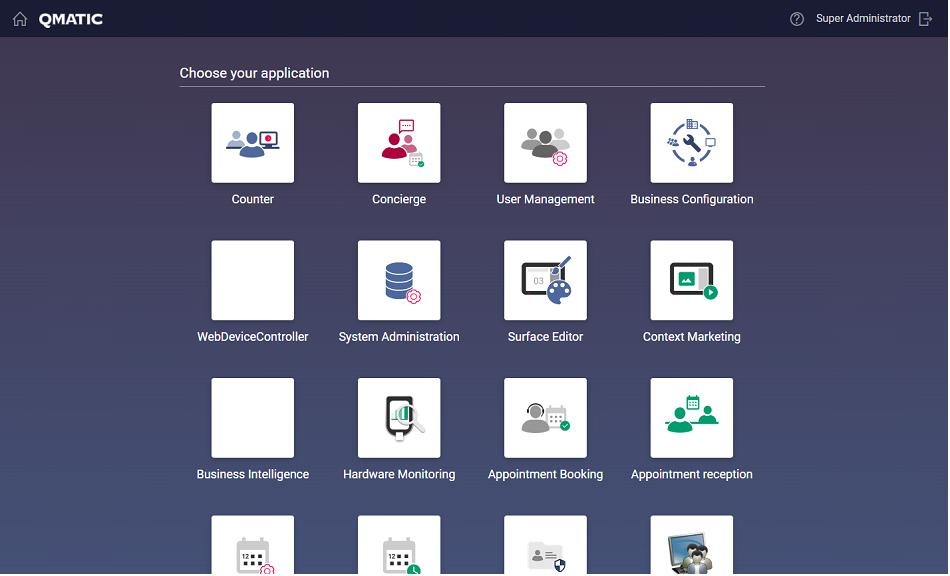Open User Management tile
The width and height of the screenshot is (950, 576).
pyautogui.click(x=545, y=143)
